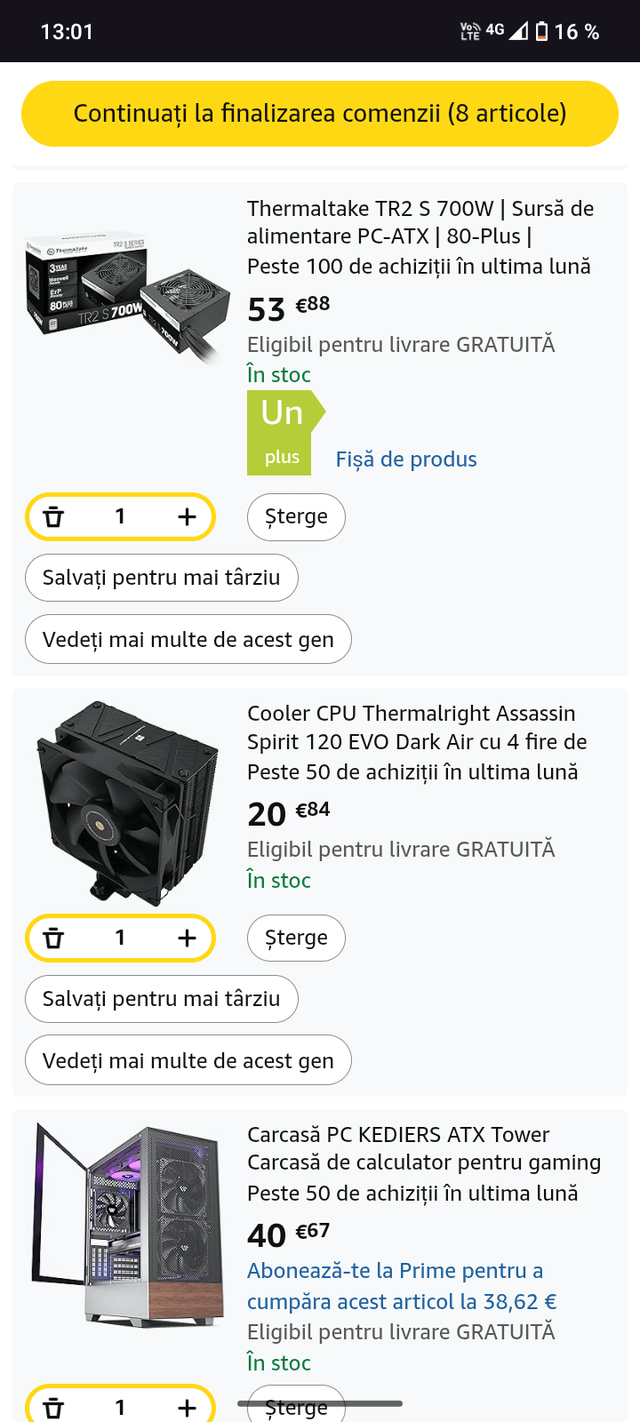The image size is (640, 1422).
Task: Tap trash icon for KEDIERS case
Action: tap(54, 1408)
